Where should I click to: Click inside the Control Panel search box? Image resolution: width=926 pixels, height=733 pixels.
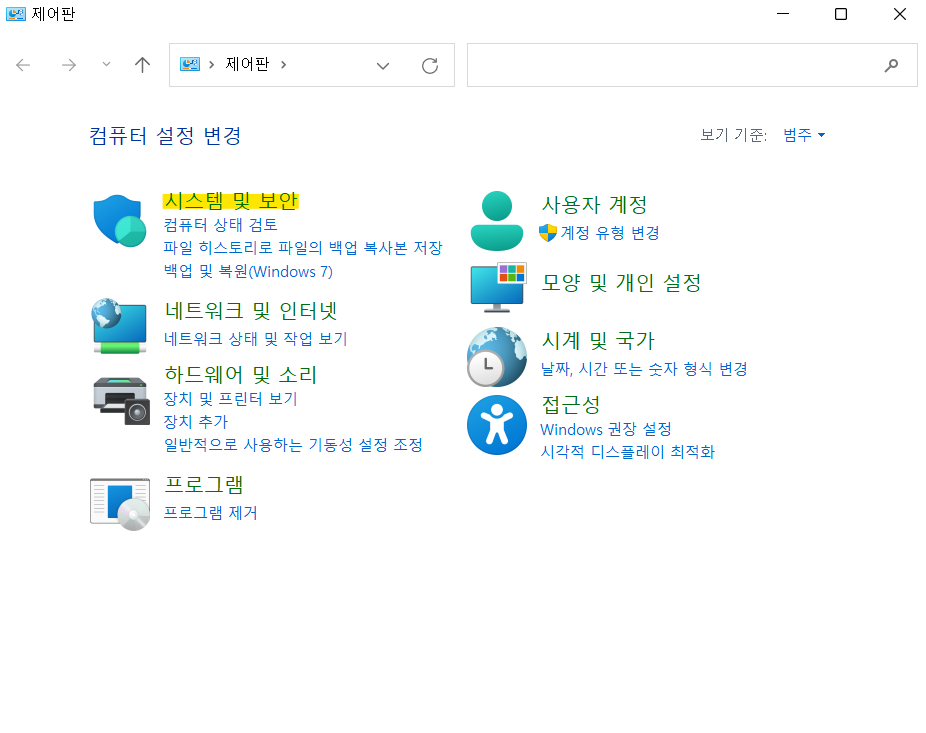click(x=692, y=65)
